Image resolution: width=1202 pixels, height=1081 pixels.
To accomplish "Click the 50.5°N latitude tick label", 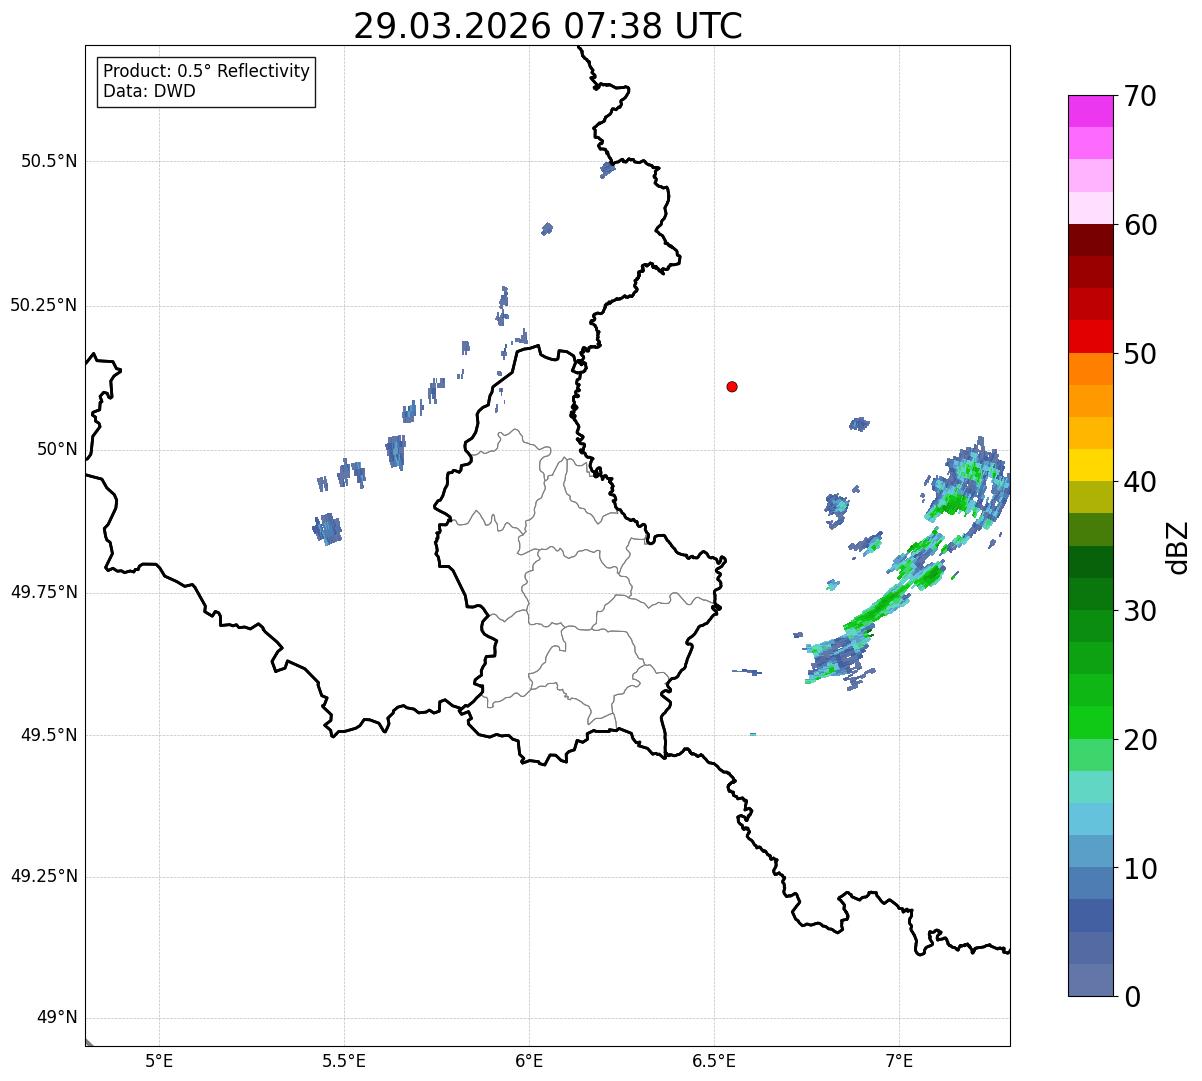I will tap(49, 161).
